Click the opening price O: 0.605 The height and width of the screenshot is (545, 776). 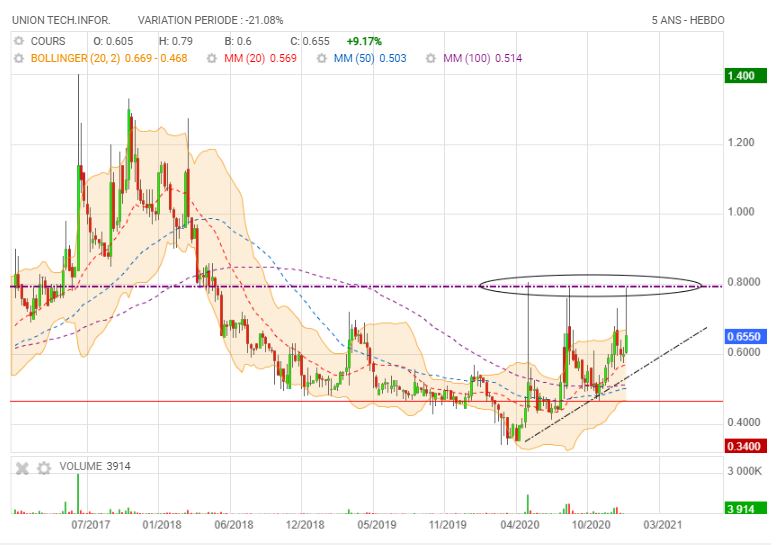tap(113, 41)
